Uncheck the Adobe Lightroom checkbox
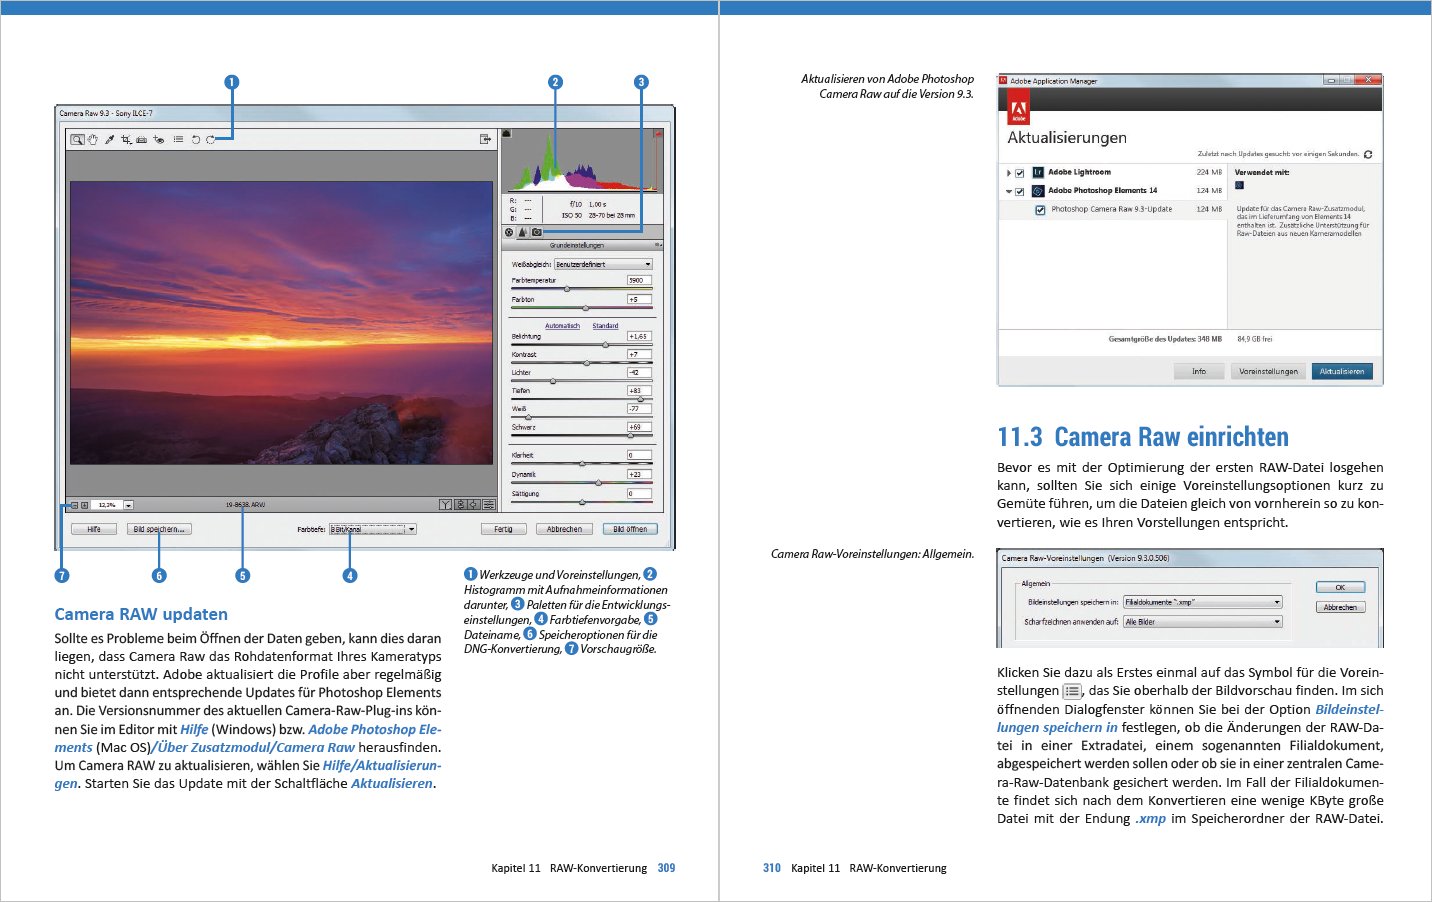1432x902 pixels. click(x=1020, y=173)
